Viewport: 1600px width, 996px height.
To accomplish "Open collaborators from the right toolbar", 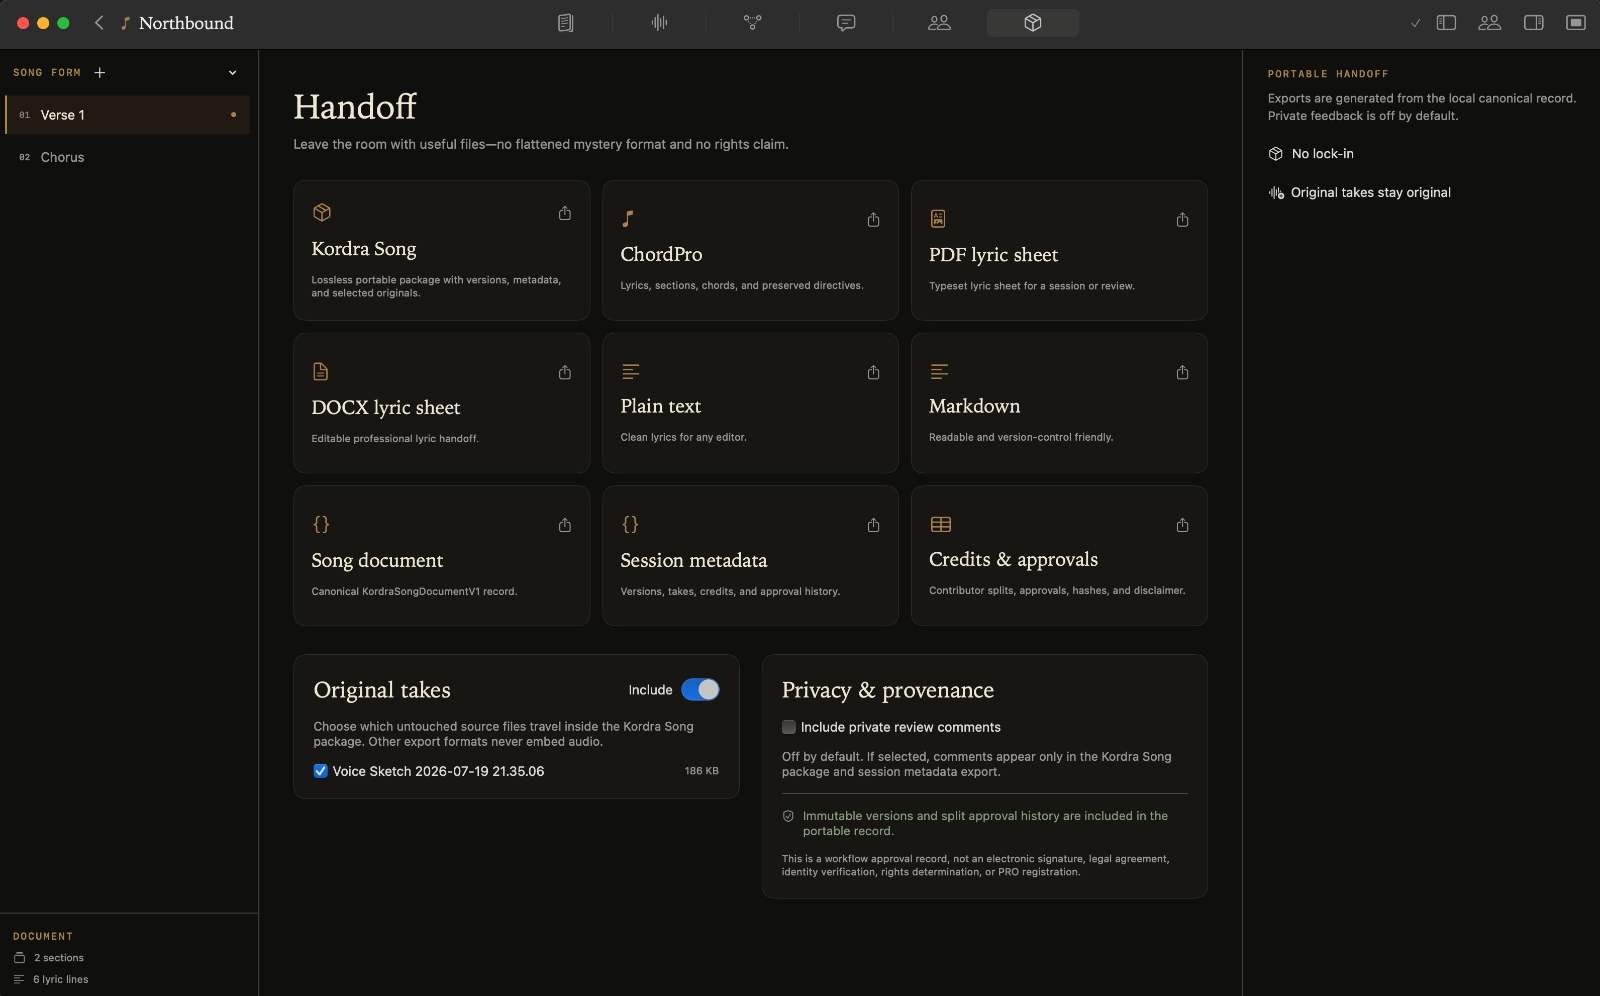I will [1490, 23].
